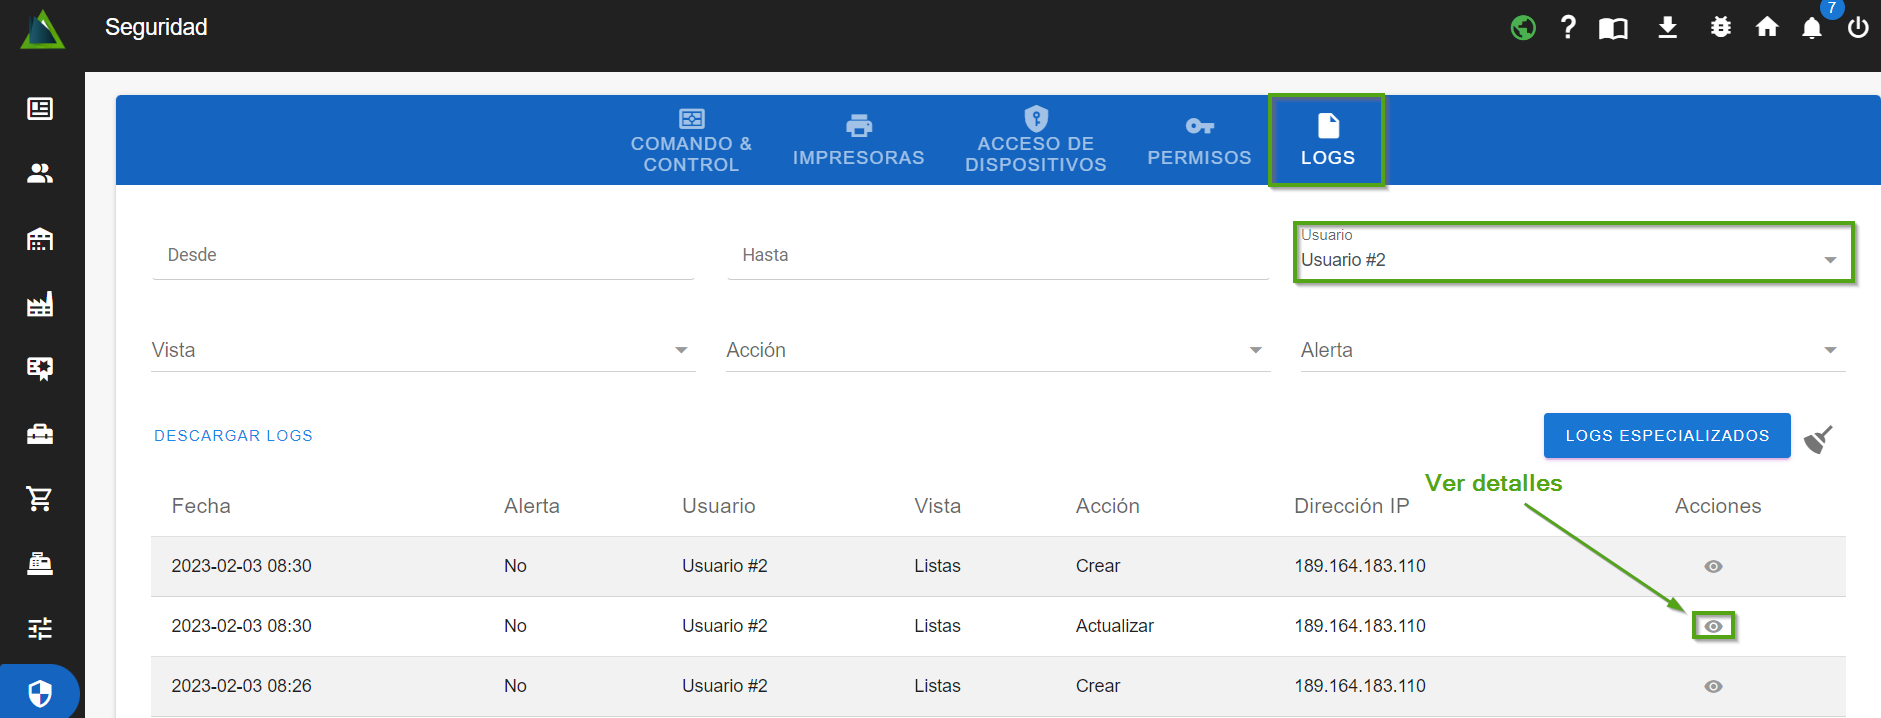This screenshot has width=1881, height=718.
Task: Click the Logs Especializados button
Action: (x=1666, y=436)
